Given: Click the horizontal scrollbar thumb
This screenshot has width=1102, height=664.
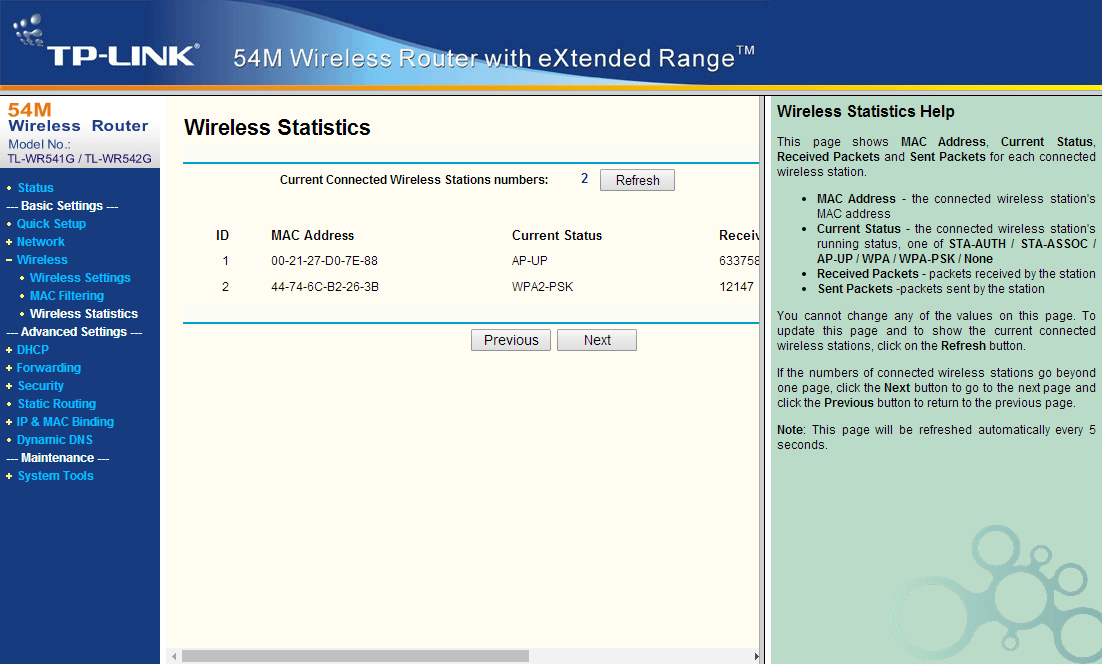Looking at the screenshot, I should coord(355,656).
